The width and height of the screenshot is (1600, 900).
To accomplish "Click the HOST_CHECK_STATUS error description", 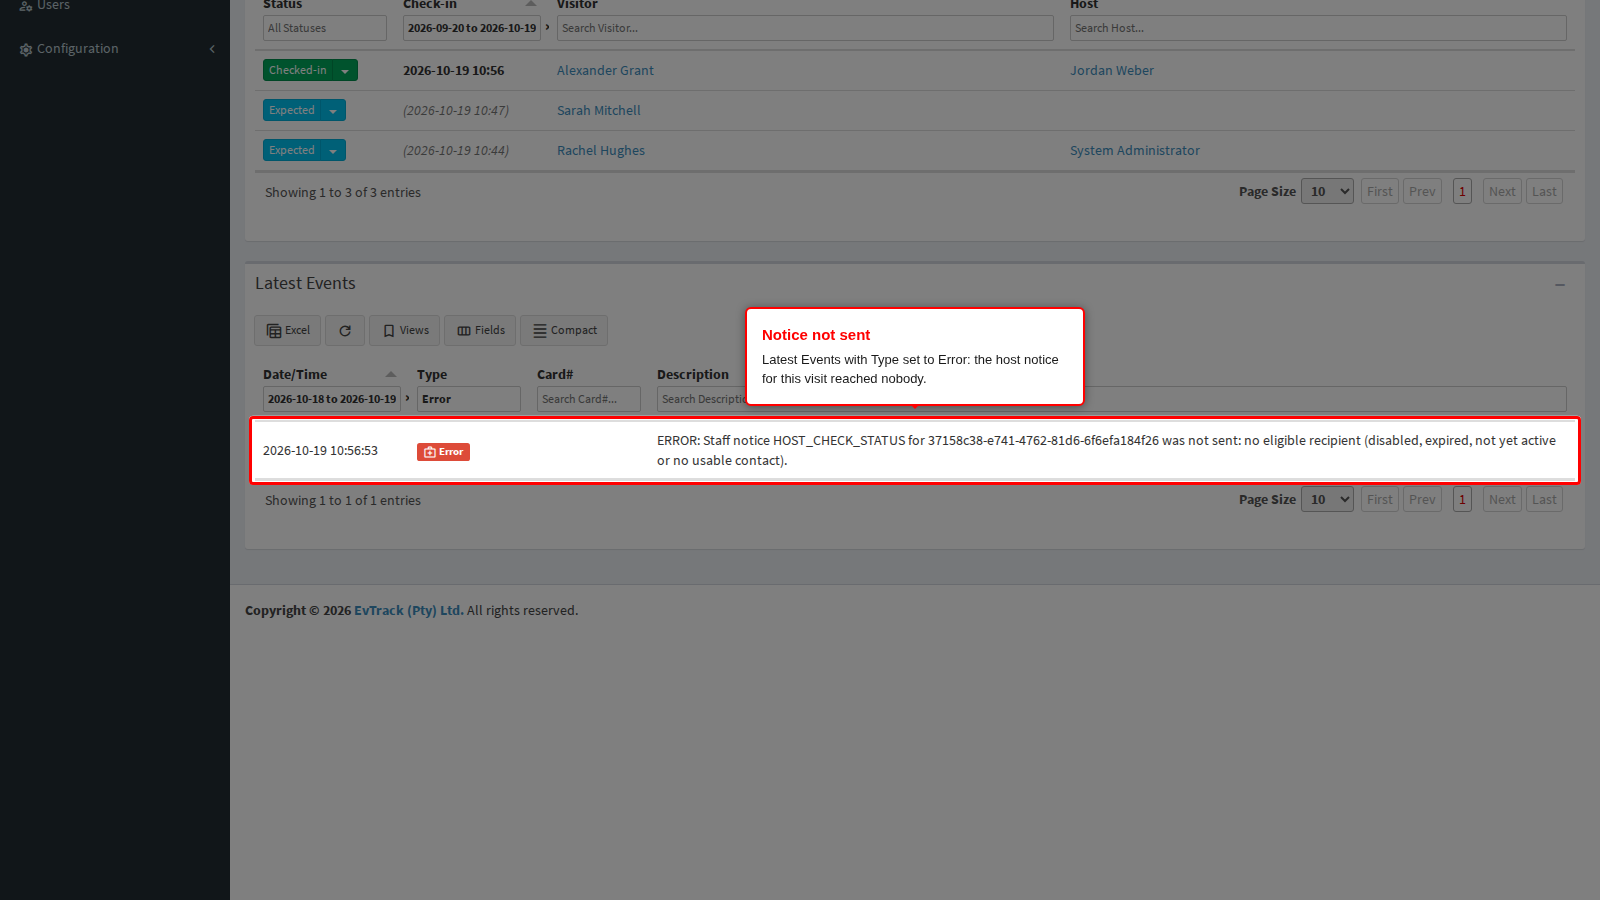I will [1106, 451].
